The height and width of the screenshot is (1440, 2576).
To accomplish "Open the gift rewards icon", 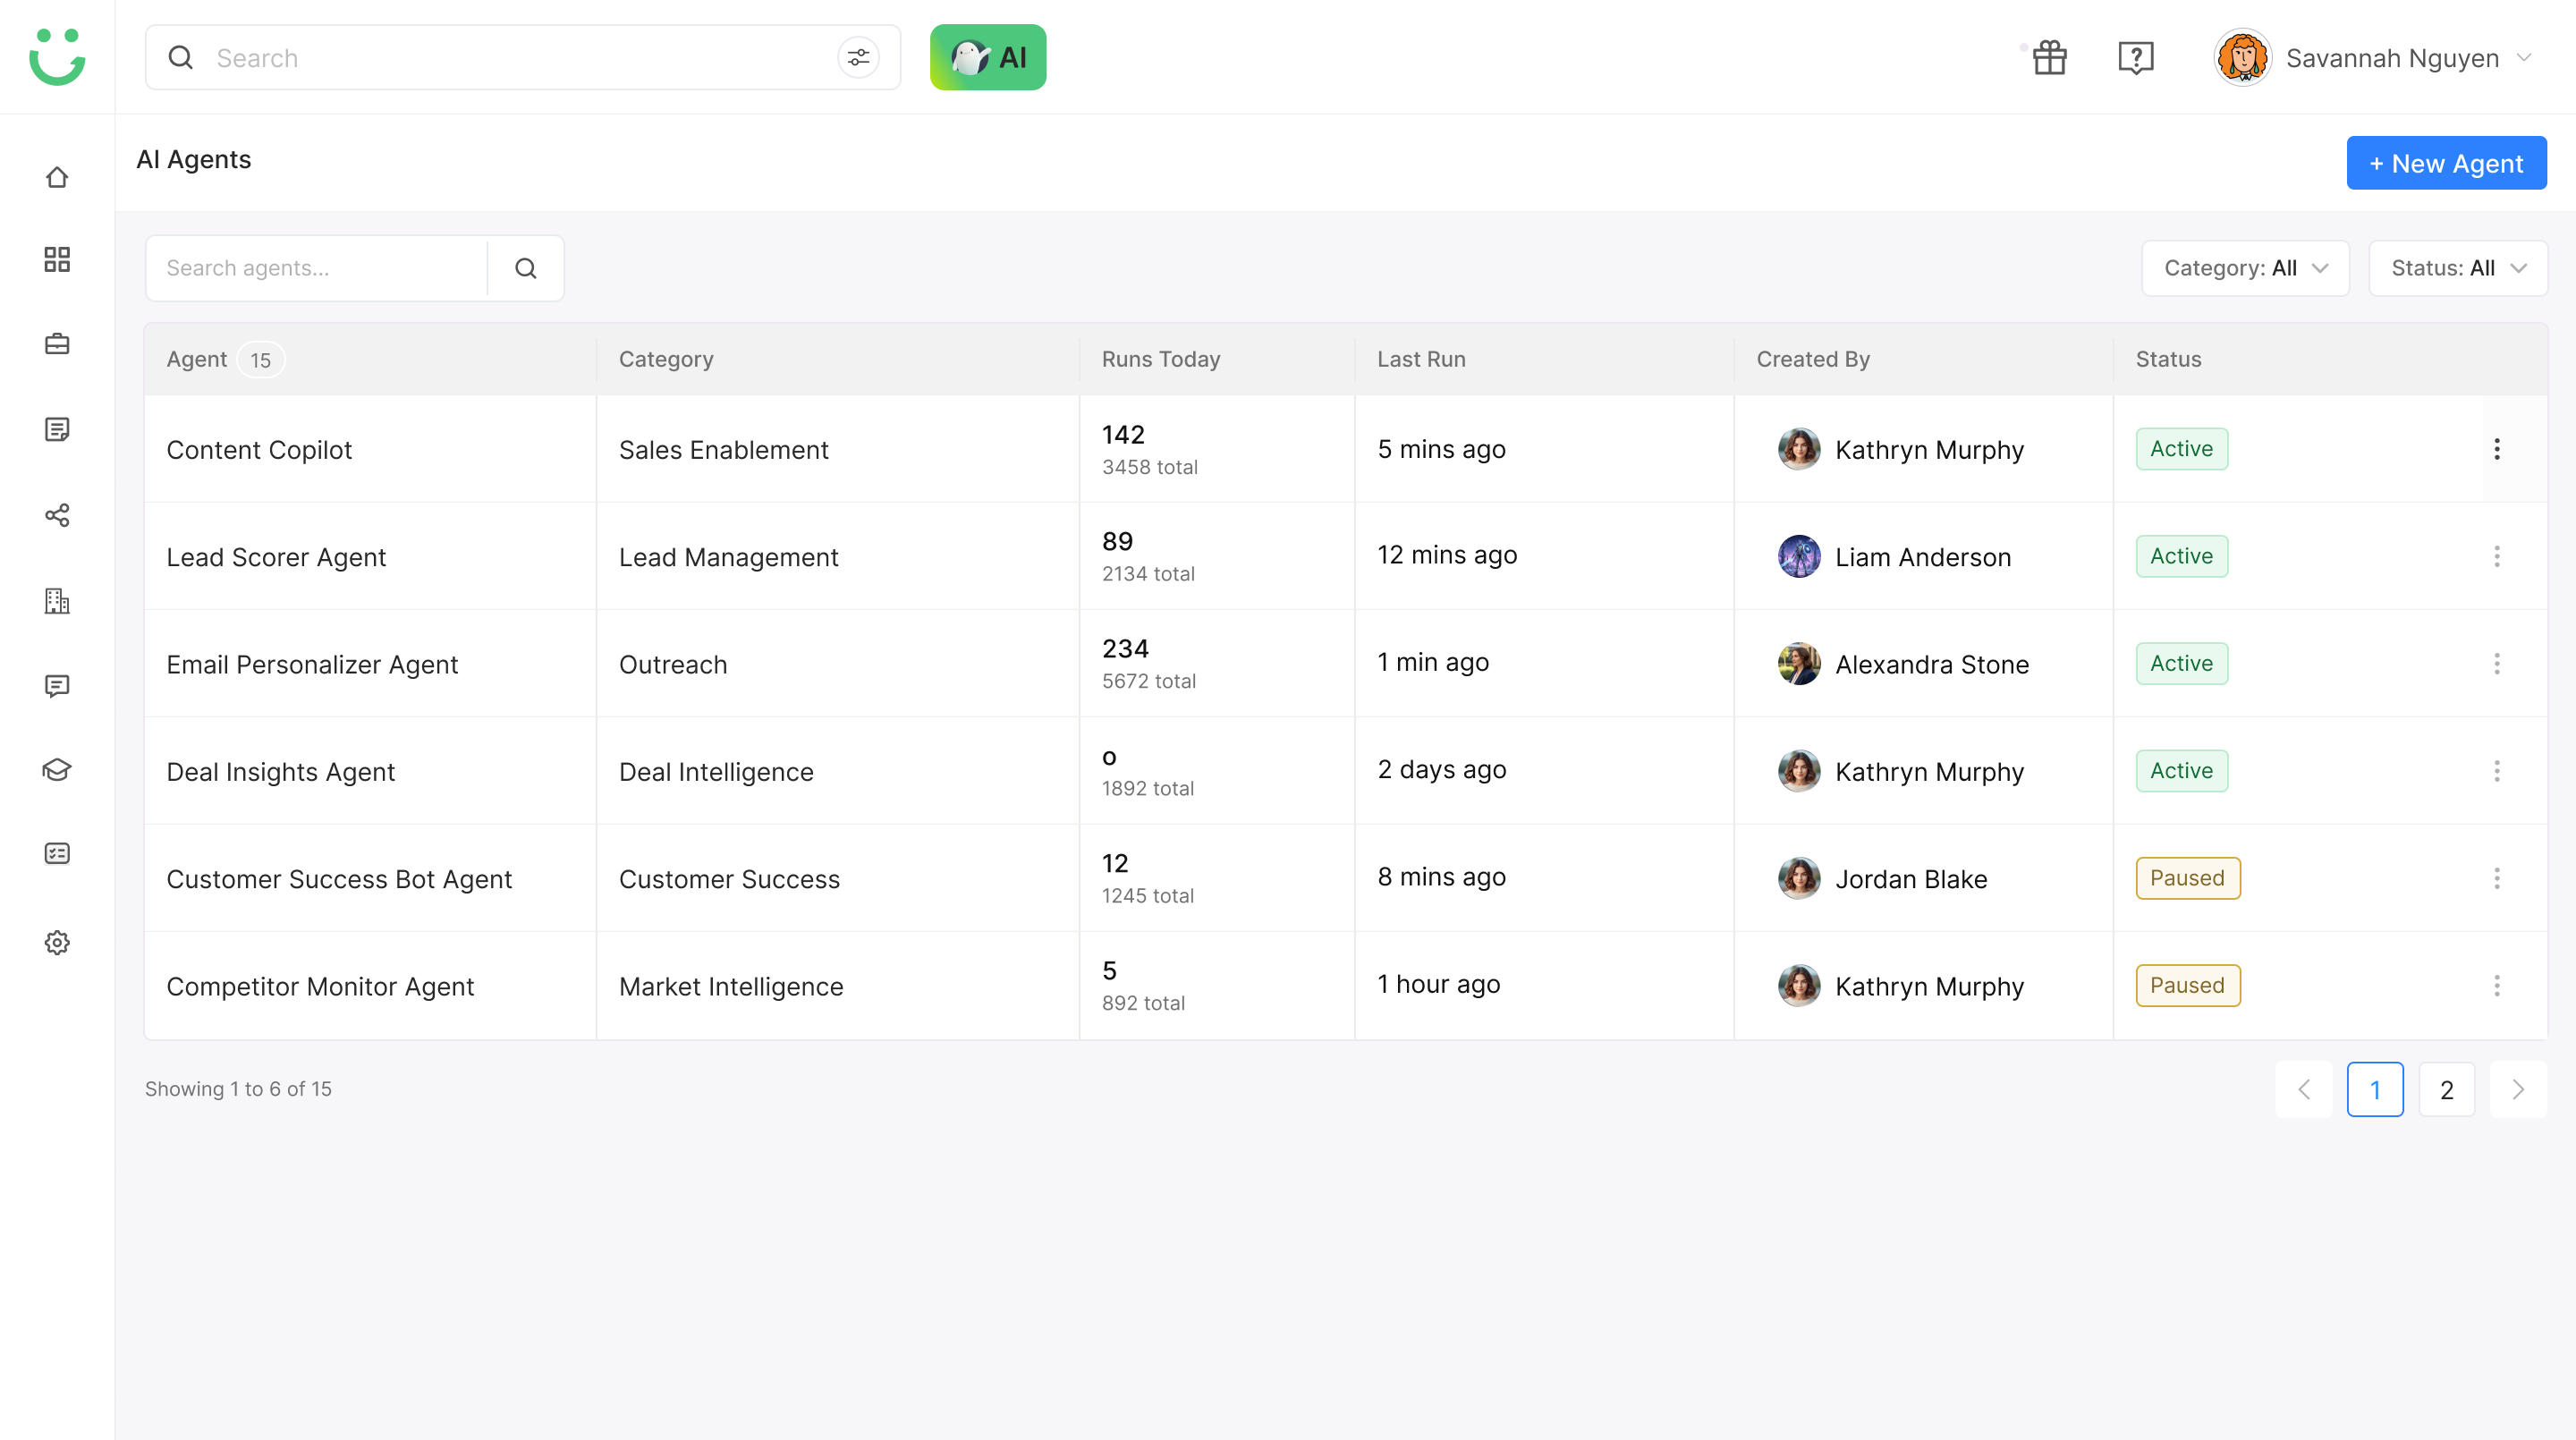I will (2049, 57).
